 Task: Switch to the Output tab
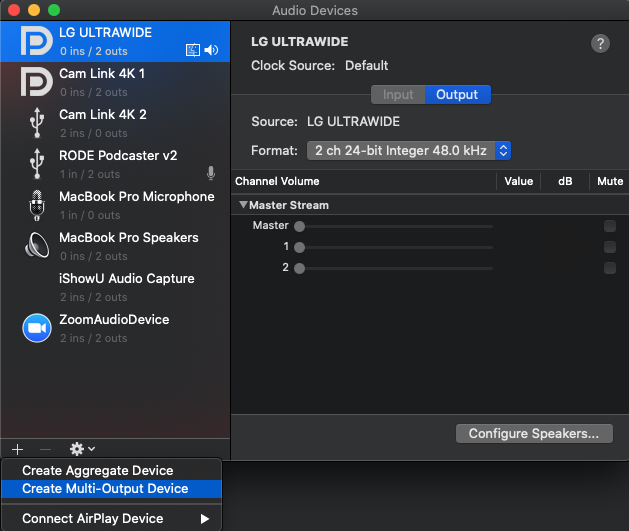coord(457,95)
